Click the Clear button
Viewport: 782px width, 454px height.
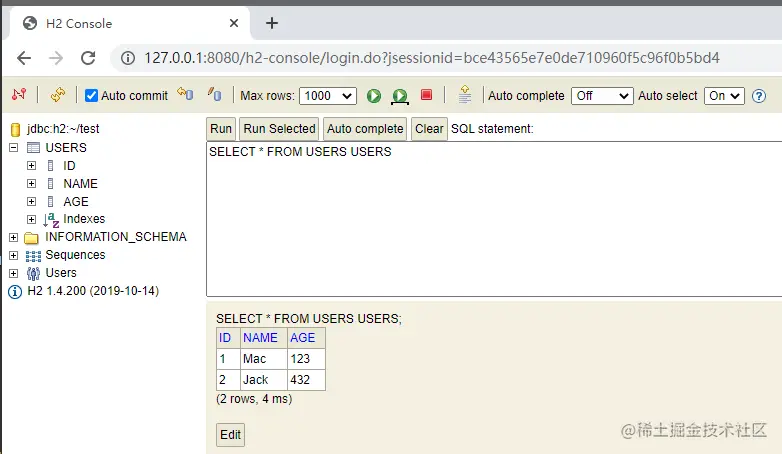pos(429,129)
